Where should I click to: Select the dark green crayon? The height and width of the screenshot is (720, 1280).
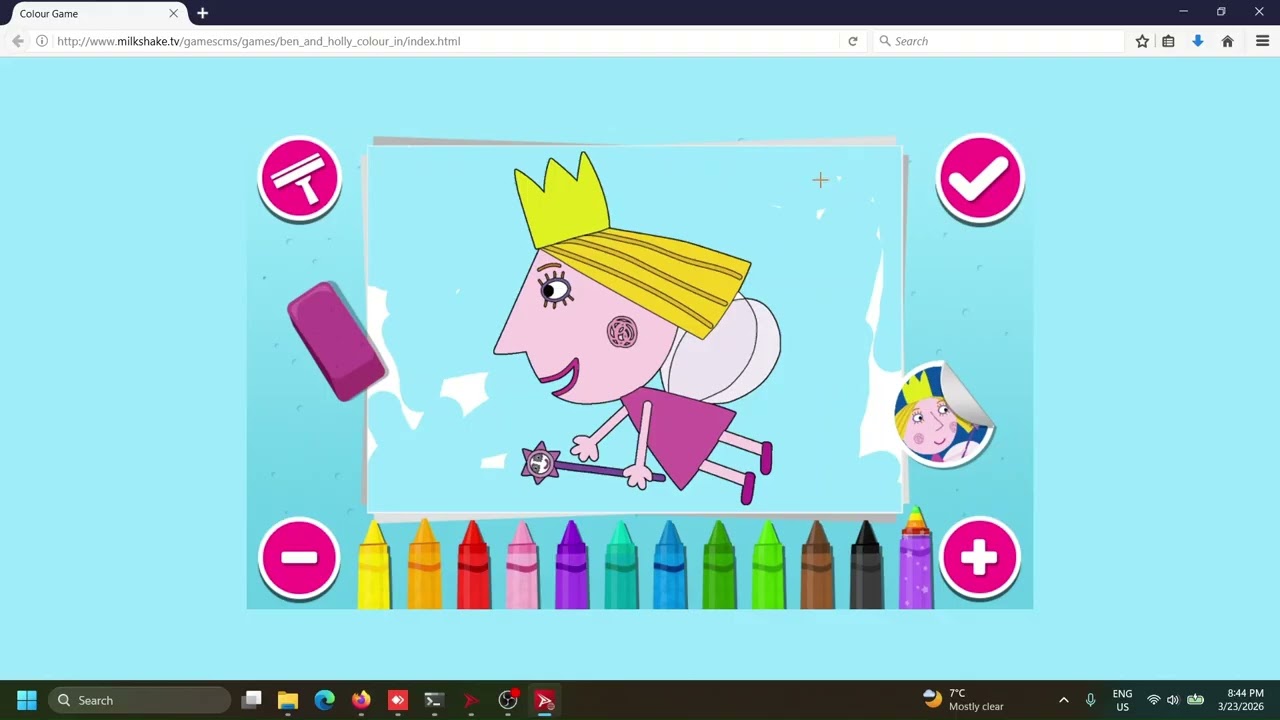(x=718, y=565)
